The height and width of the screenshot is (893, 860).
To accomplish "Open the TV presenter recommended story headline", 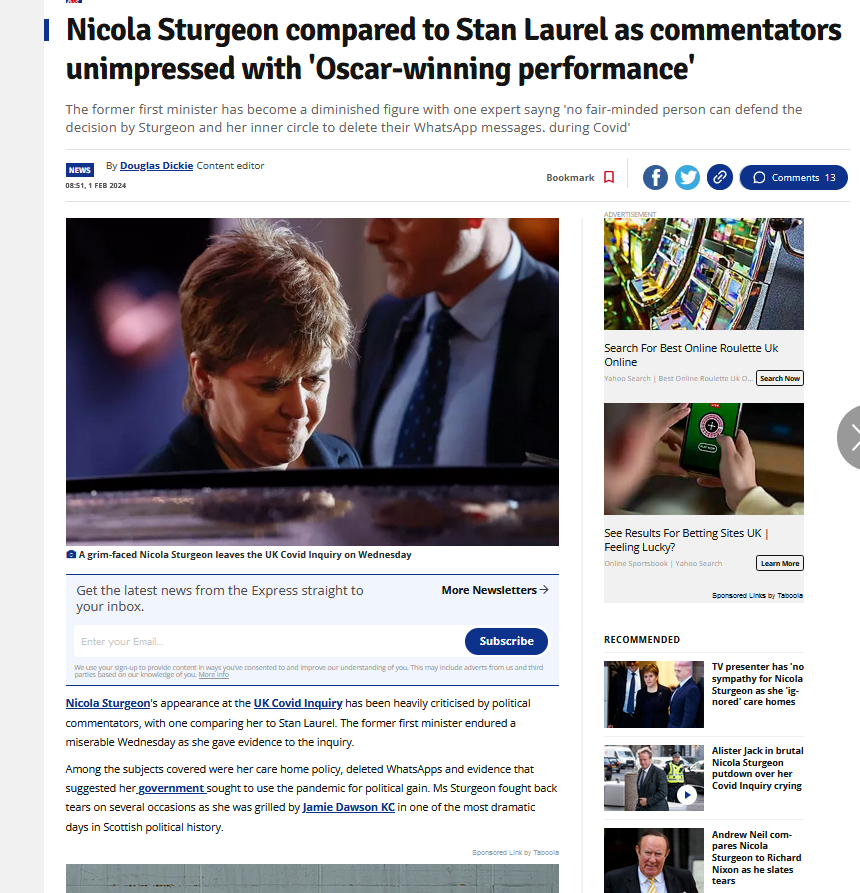I will coord(757,684).
